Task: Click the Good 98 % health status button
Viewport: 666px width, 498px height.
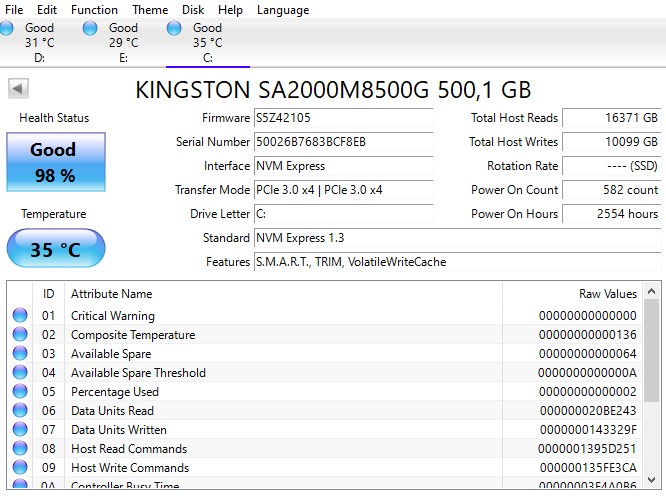Action: [56, 162]
